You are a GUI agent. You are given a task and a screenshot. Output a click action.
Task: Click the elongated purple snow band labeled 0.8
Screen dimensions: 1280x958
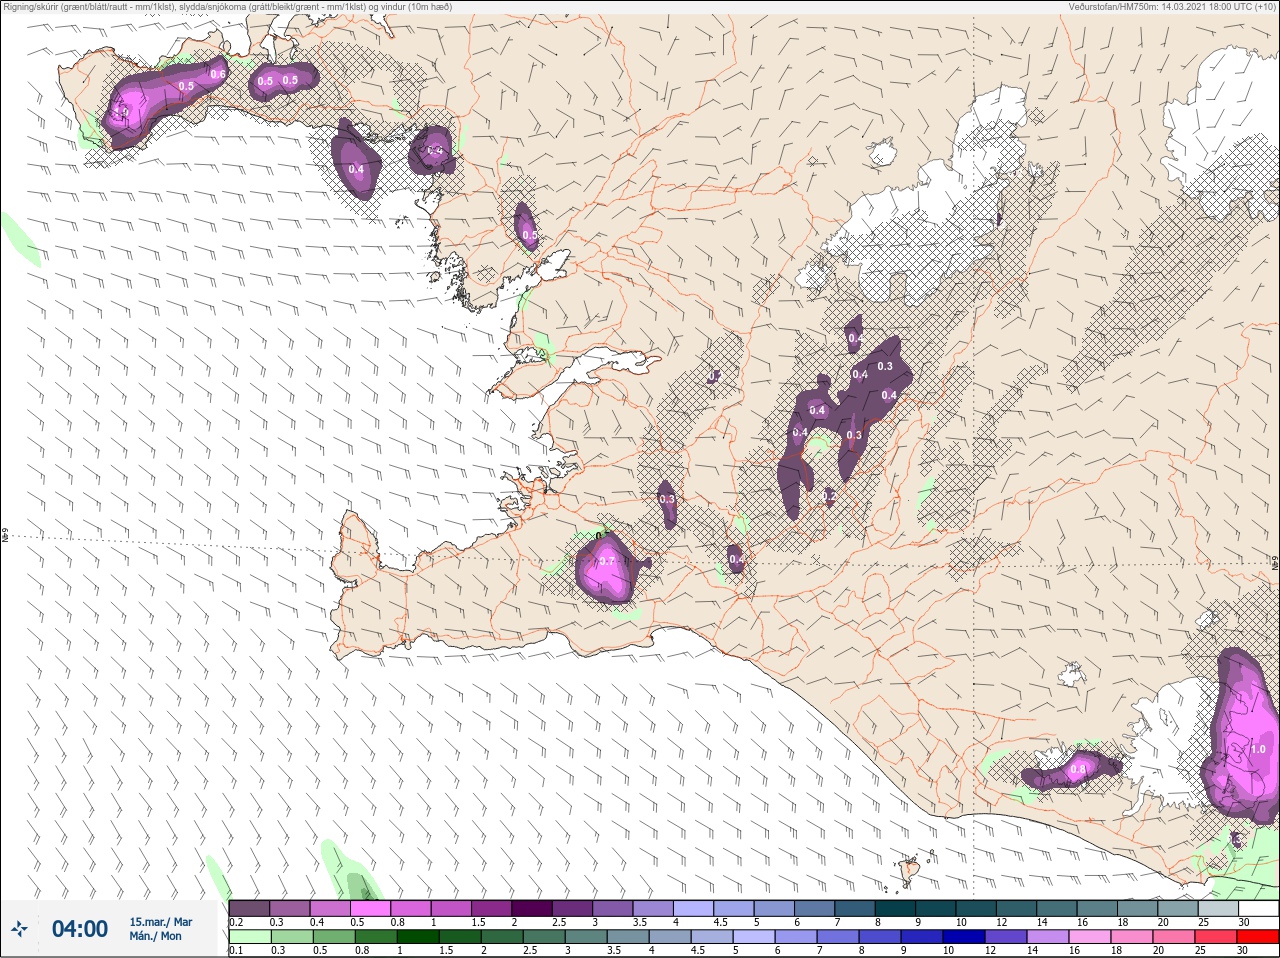pyautogui.click(x=1071, y=771)
